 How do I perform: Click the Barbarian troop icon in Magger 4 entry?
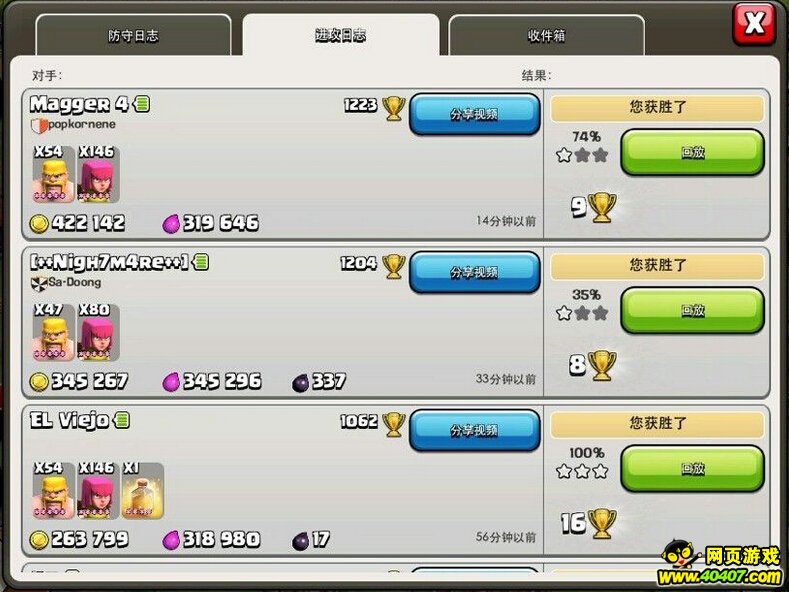(54, 175)
